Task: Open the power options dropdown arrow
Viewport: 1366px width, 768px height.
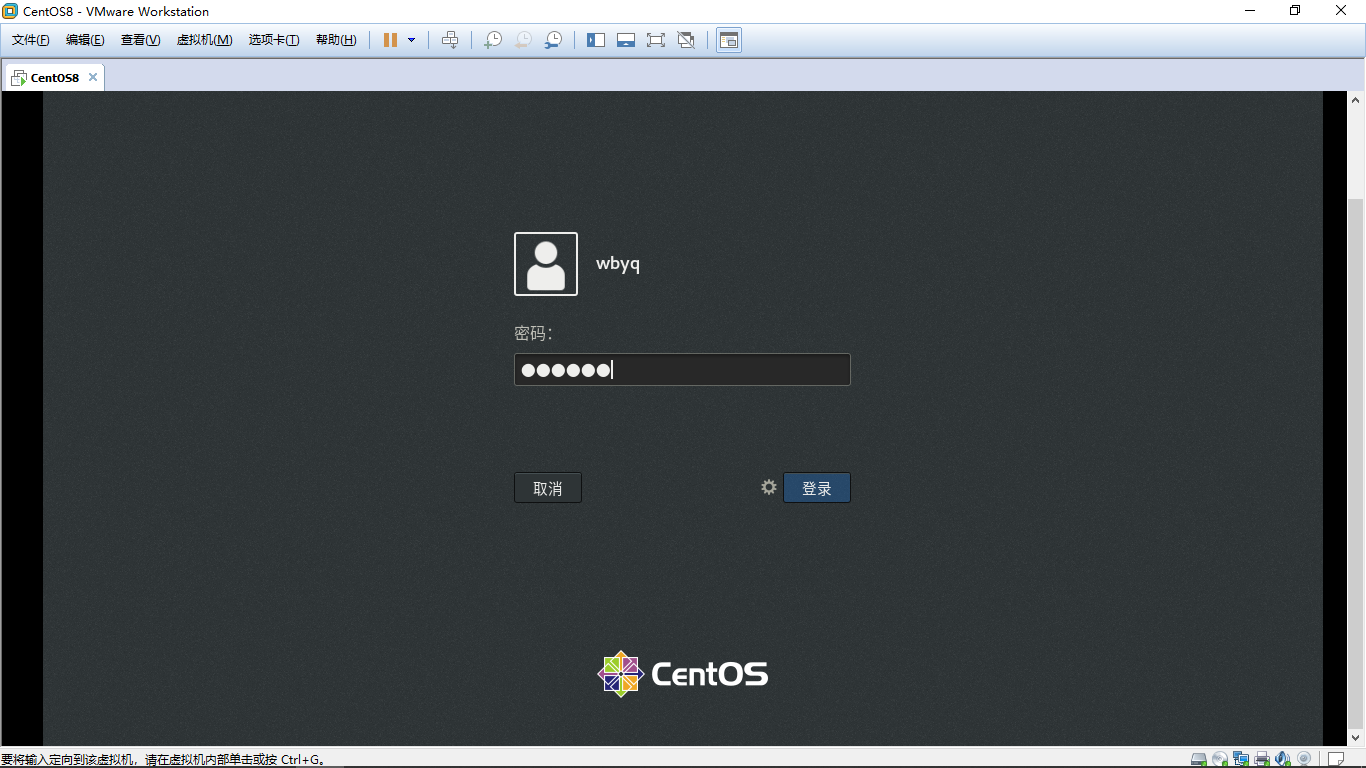Action: [x=411, y=40]
